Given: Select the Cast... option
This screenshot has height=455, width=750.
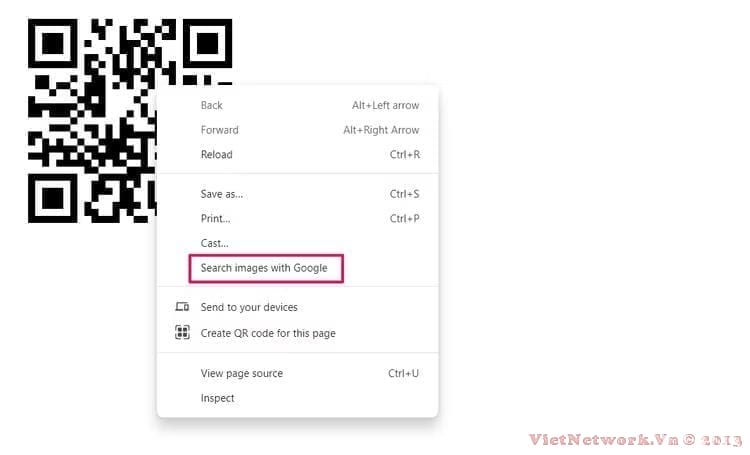Looking at the screenshot, I should [x=298, y=243].
